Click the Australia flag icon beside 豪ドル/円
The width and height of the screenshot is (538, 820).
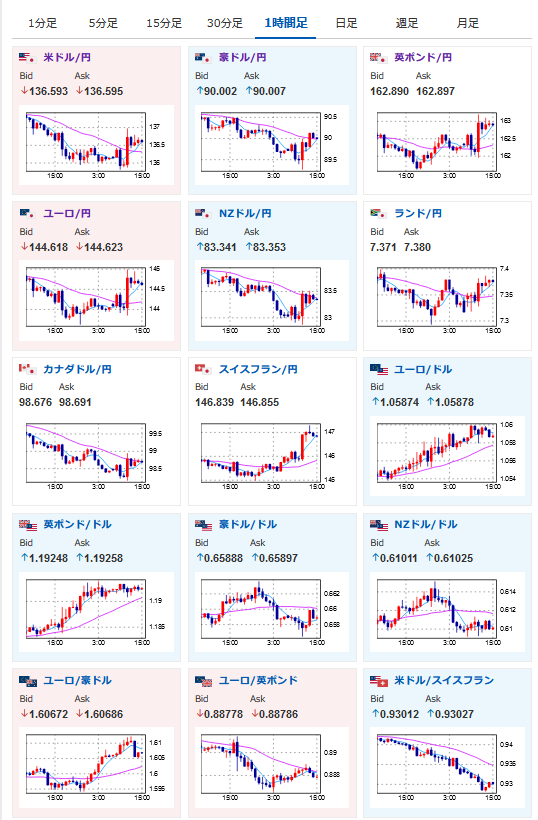click(203, 58)
